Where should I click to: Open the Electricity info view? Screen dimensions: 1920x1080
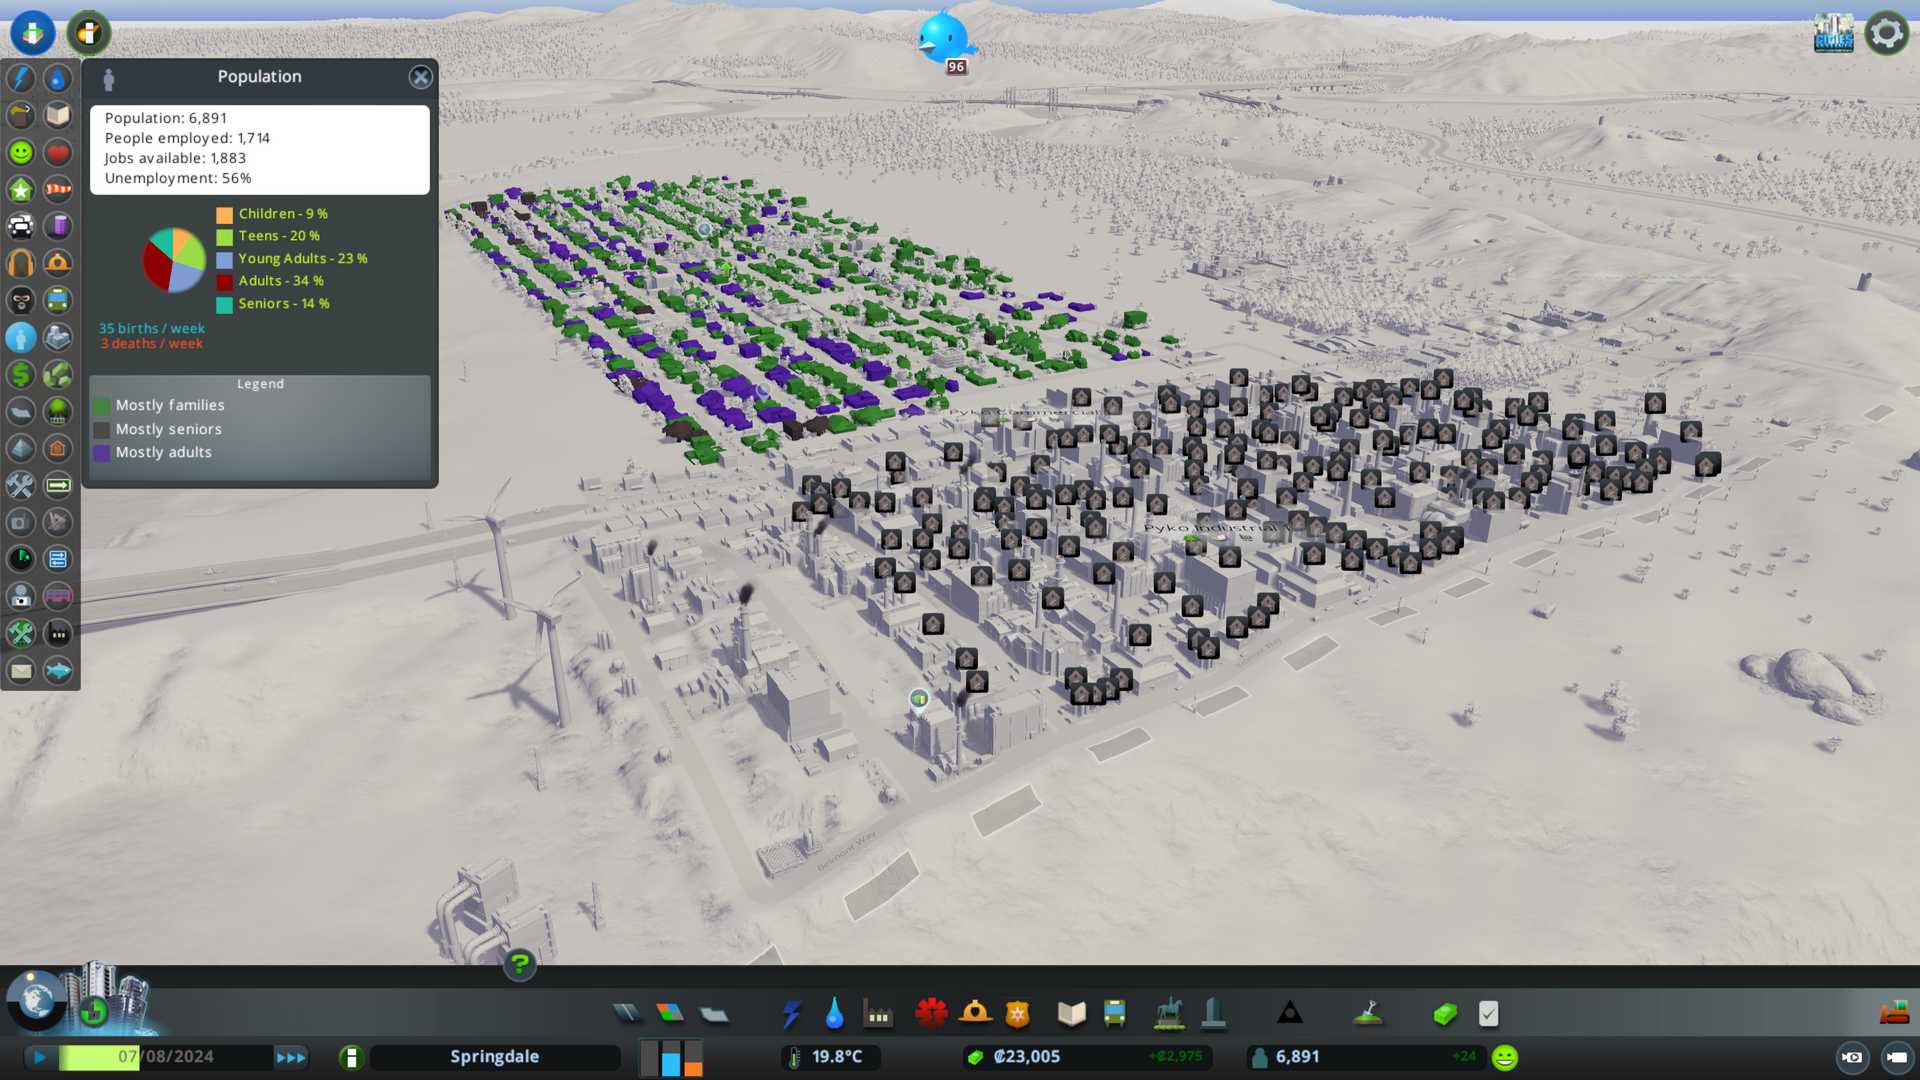[x=21, y=79]
